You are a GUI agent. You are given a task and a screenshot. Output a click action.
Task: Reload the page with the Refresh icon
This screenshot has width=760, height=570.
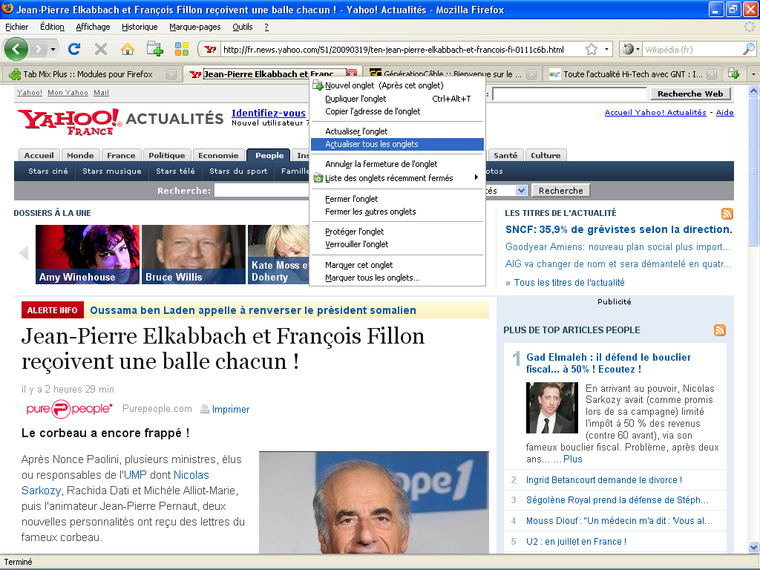click(x=74, y=49)
